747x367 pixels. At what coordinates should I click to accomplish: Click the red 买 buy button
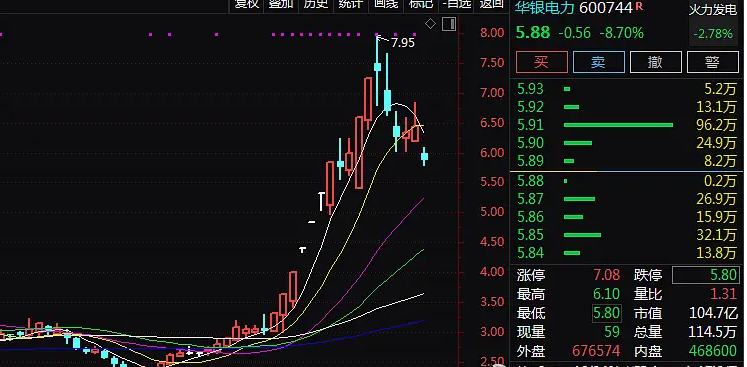click(542, 62)
